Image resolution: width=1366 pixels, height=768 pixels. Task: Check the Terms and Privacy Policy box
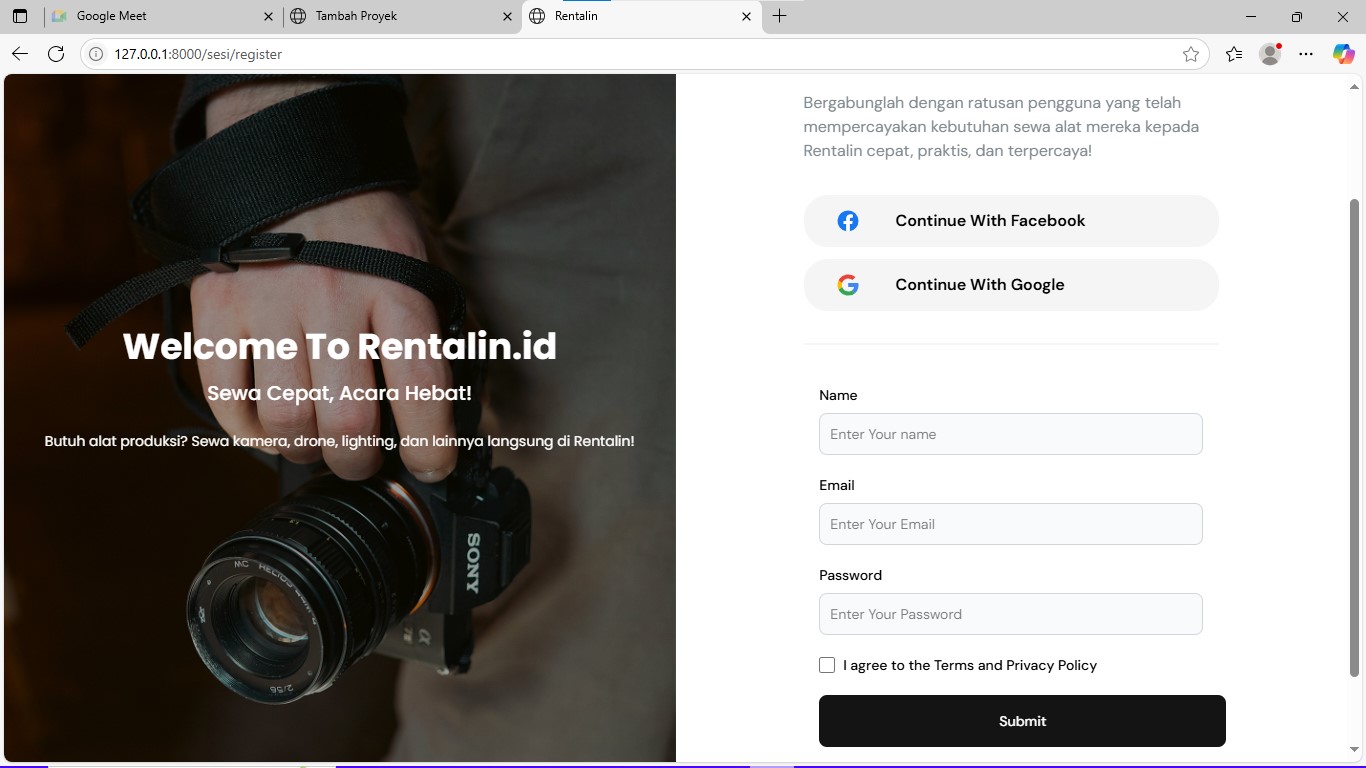pos(827,665)
